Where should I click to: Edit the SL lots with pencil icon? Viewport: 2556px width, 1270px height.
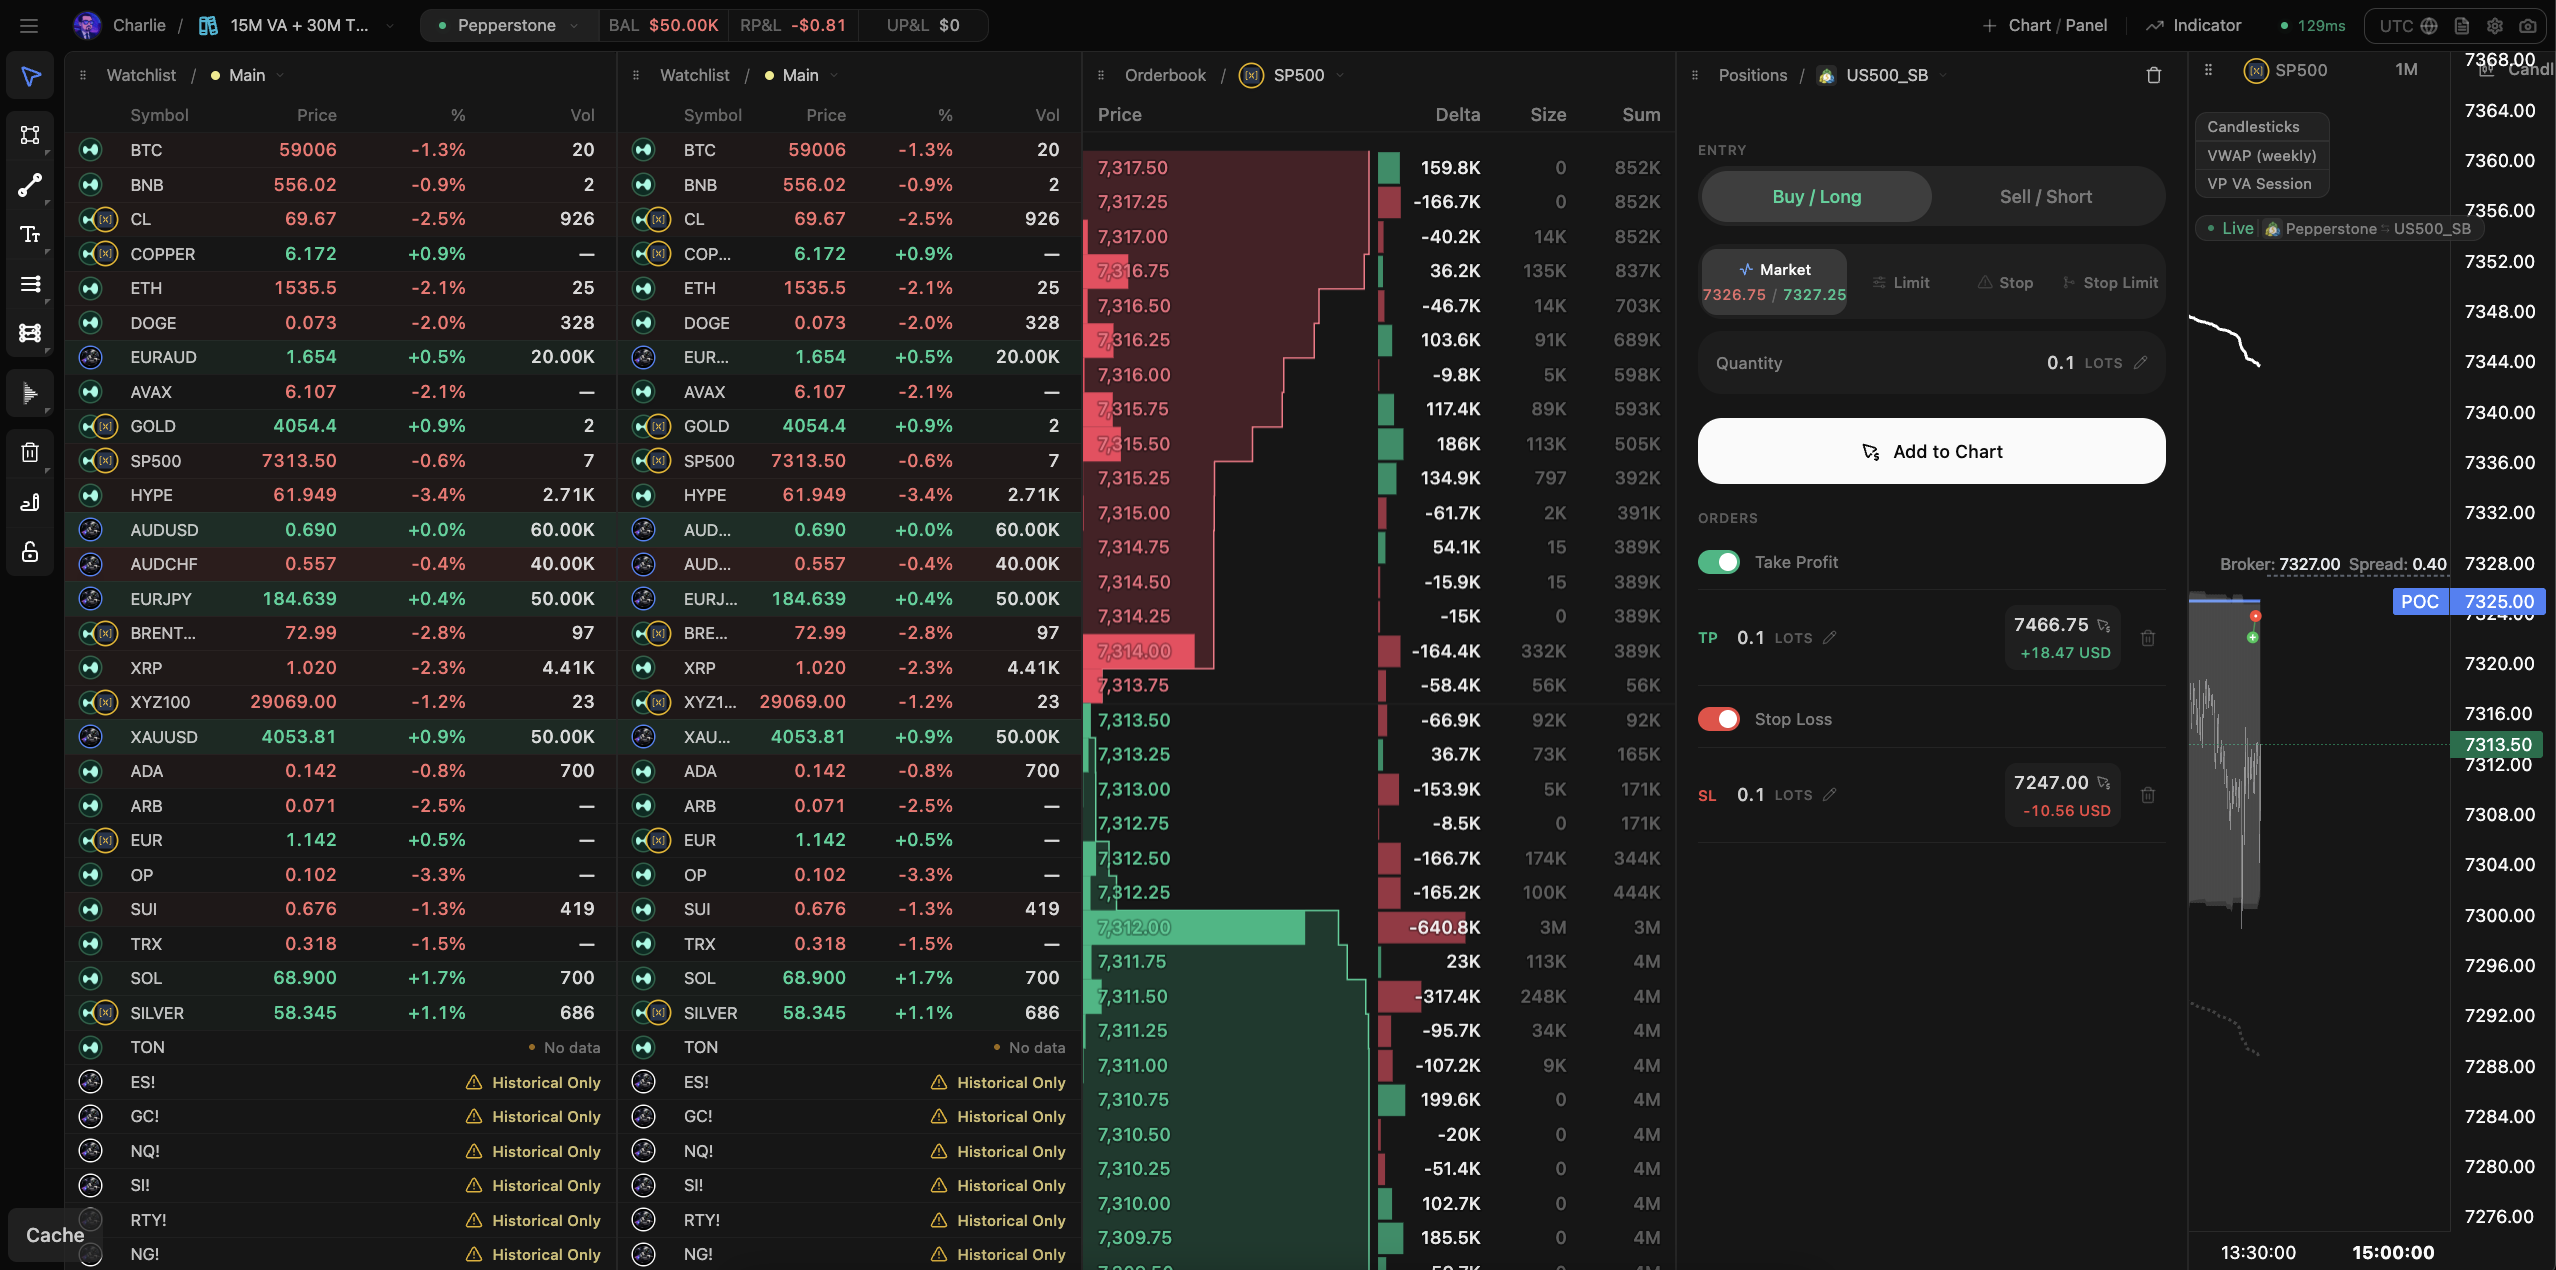pos(1830,795)
